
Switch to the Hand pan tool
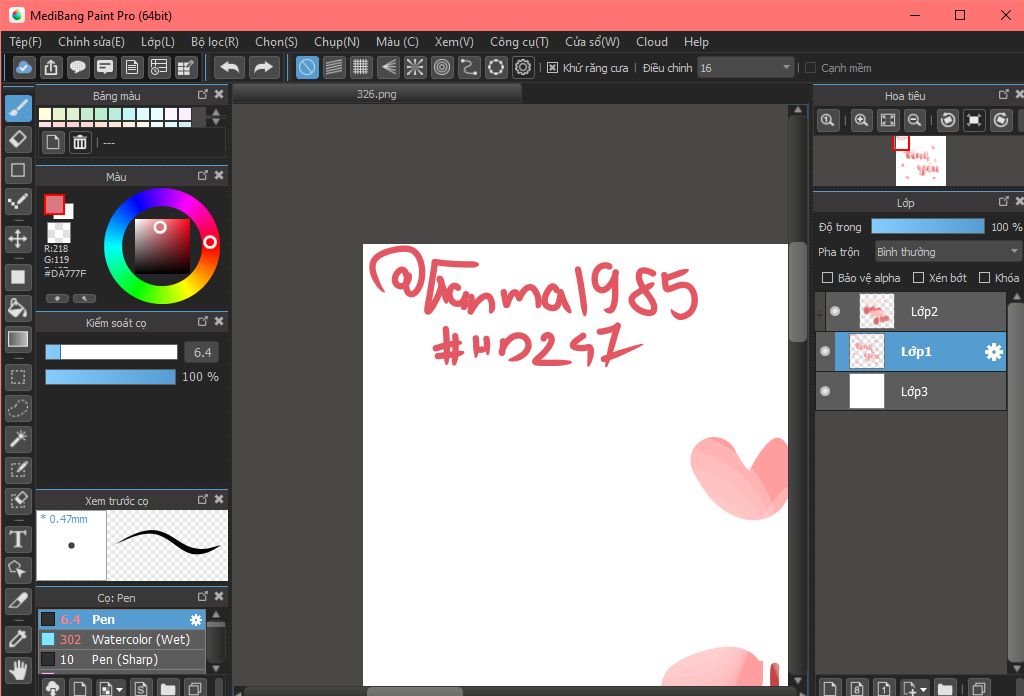(x=18, y=670)
